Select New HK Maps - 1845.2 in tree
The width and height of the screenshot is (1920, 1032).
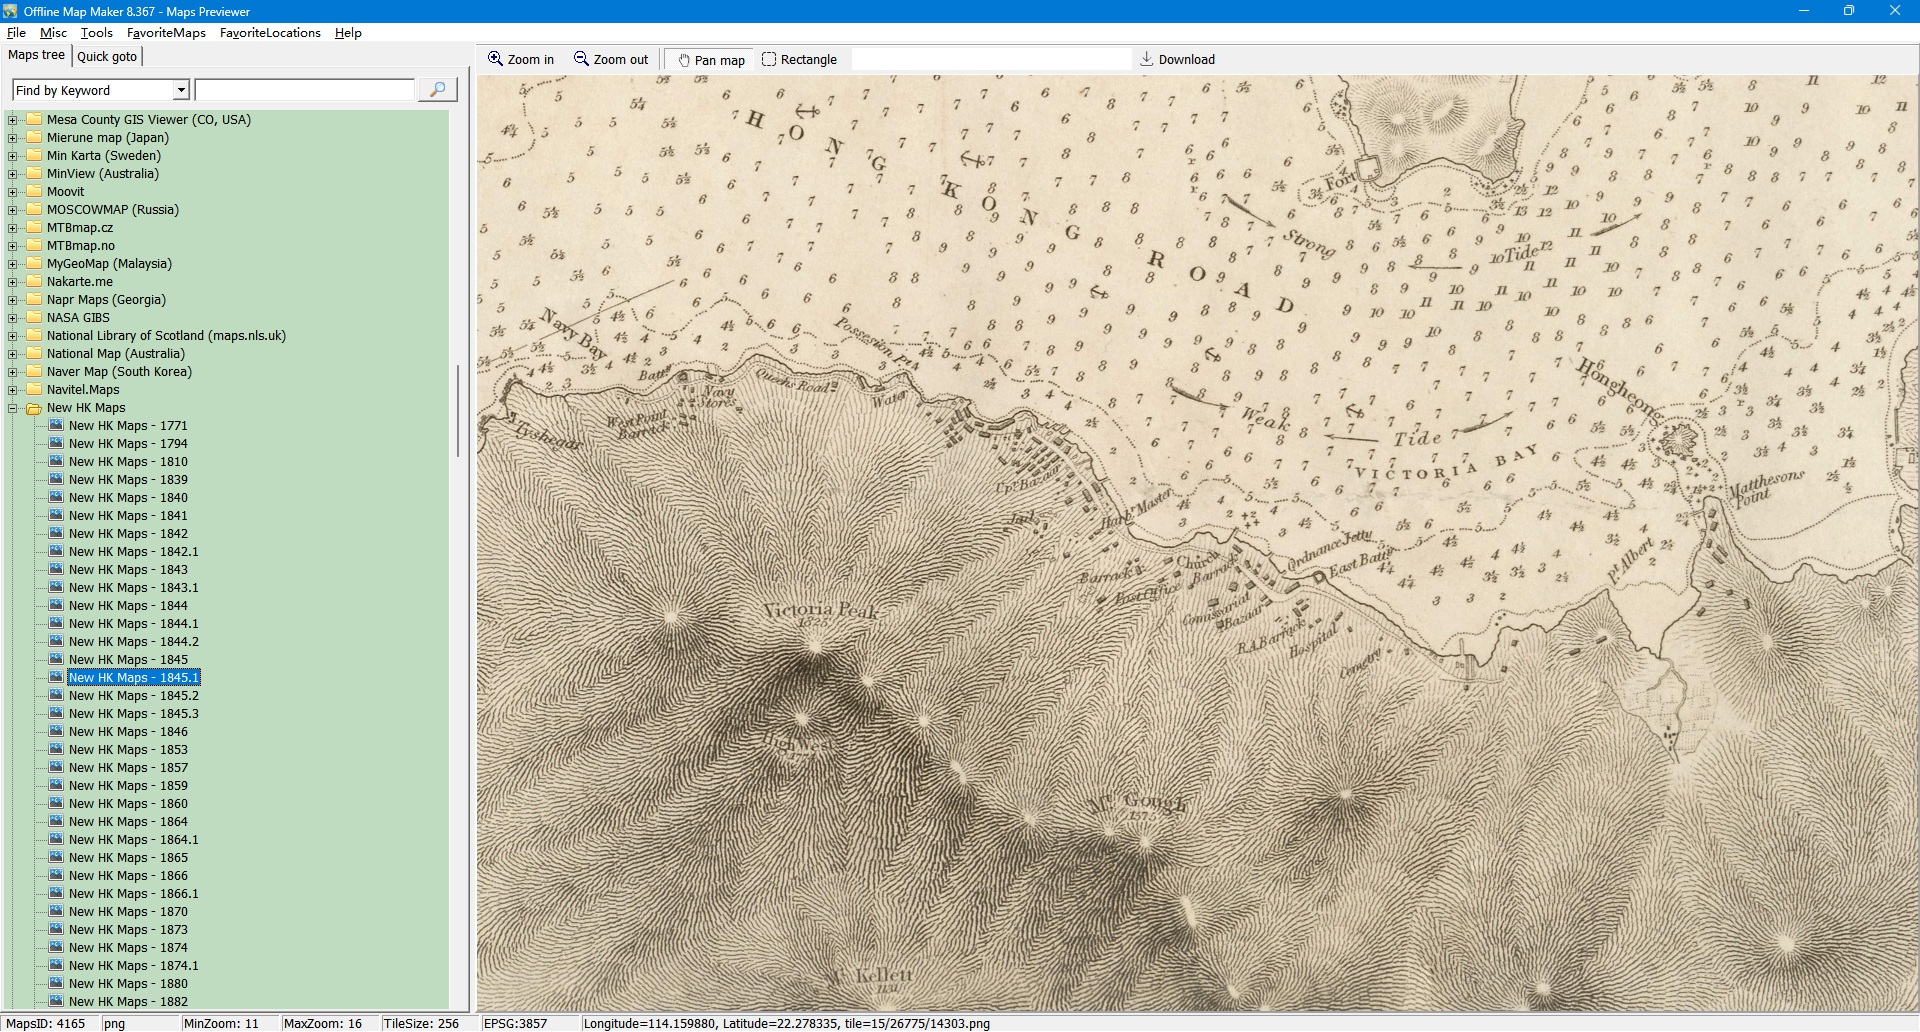133,696
